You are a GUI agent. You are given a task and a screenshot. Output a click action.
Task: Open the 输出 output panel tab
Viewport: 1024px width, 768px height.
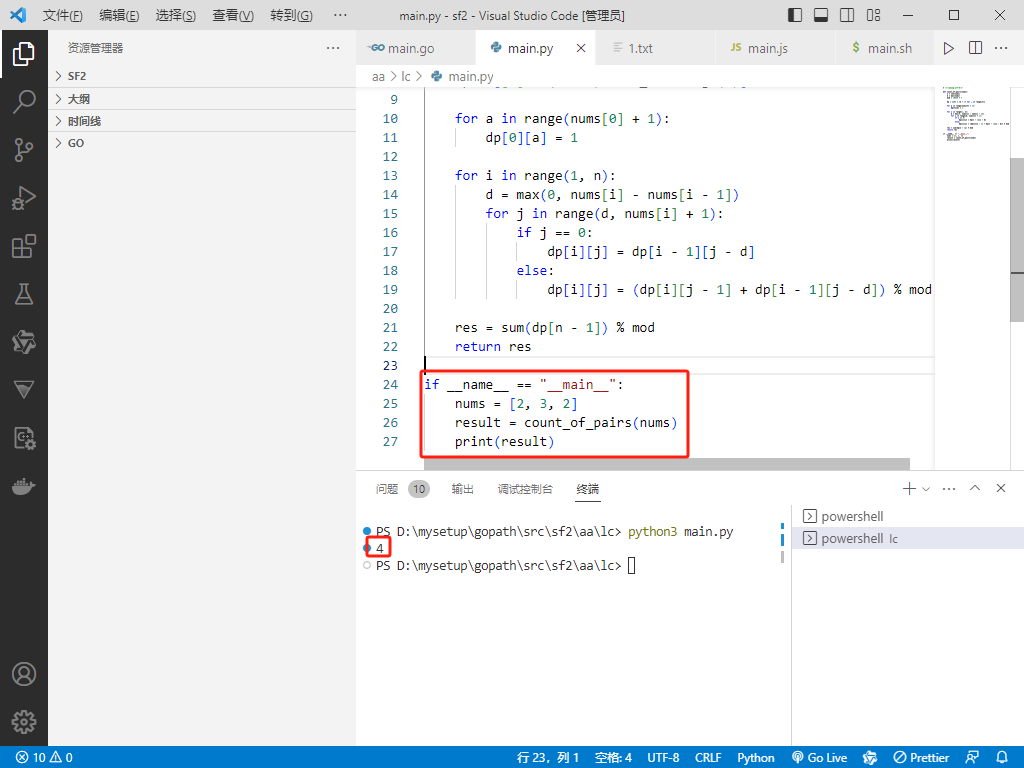pos(462,489)
